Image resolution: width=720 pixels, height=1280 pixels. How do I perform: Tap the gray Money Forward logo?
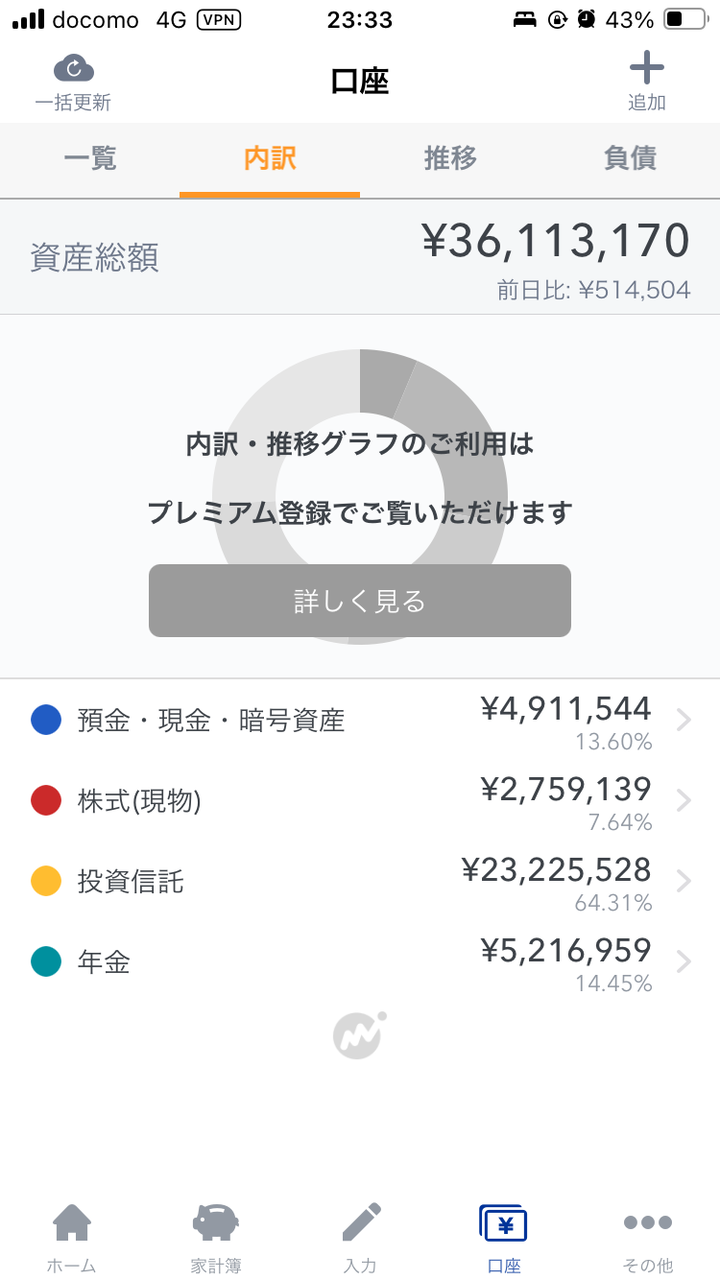(x=359, y=1036)
